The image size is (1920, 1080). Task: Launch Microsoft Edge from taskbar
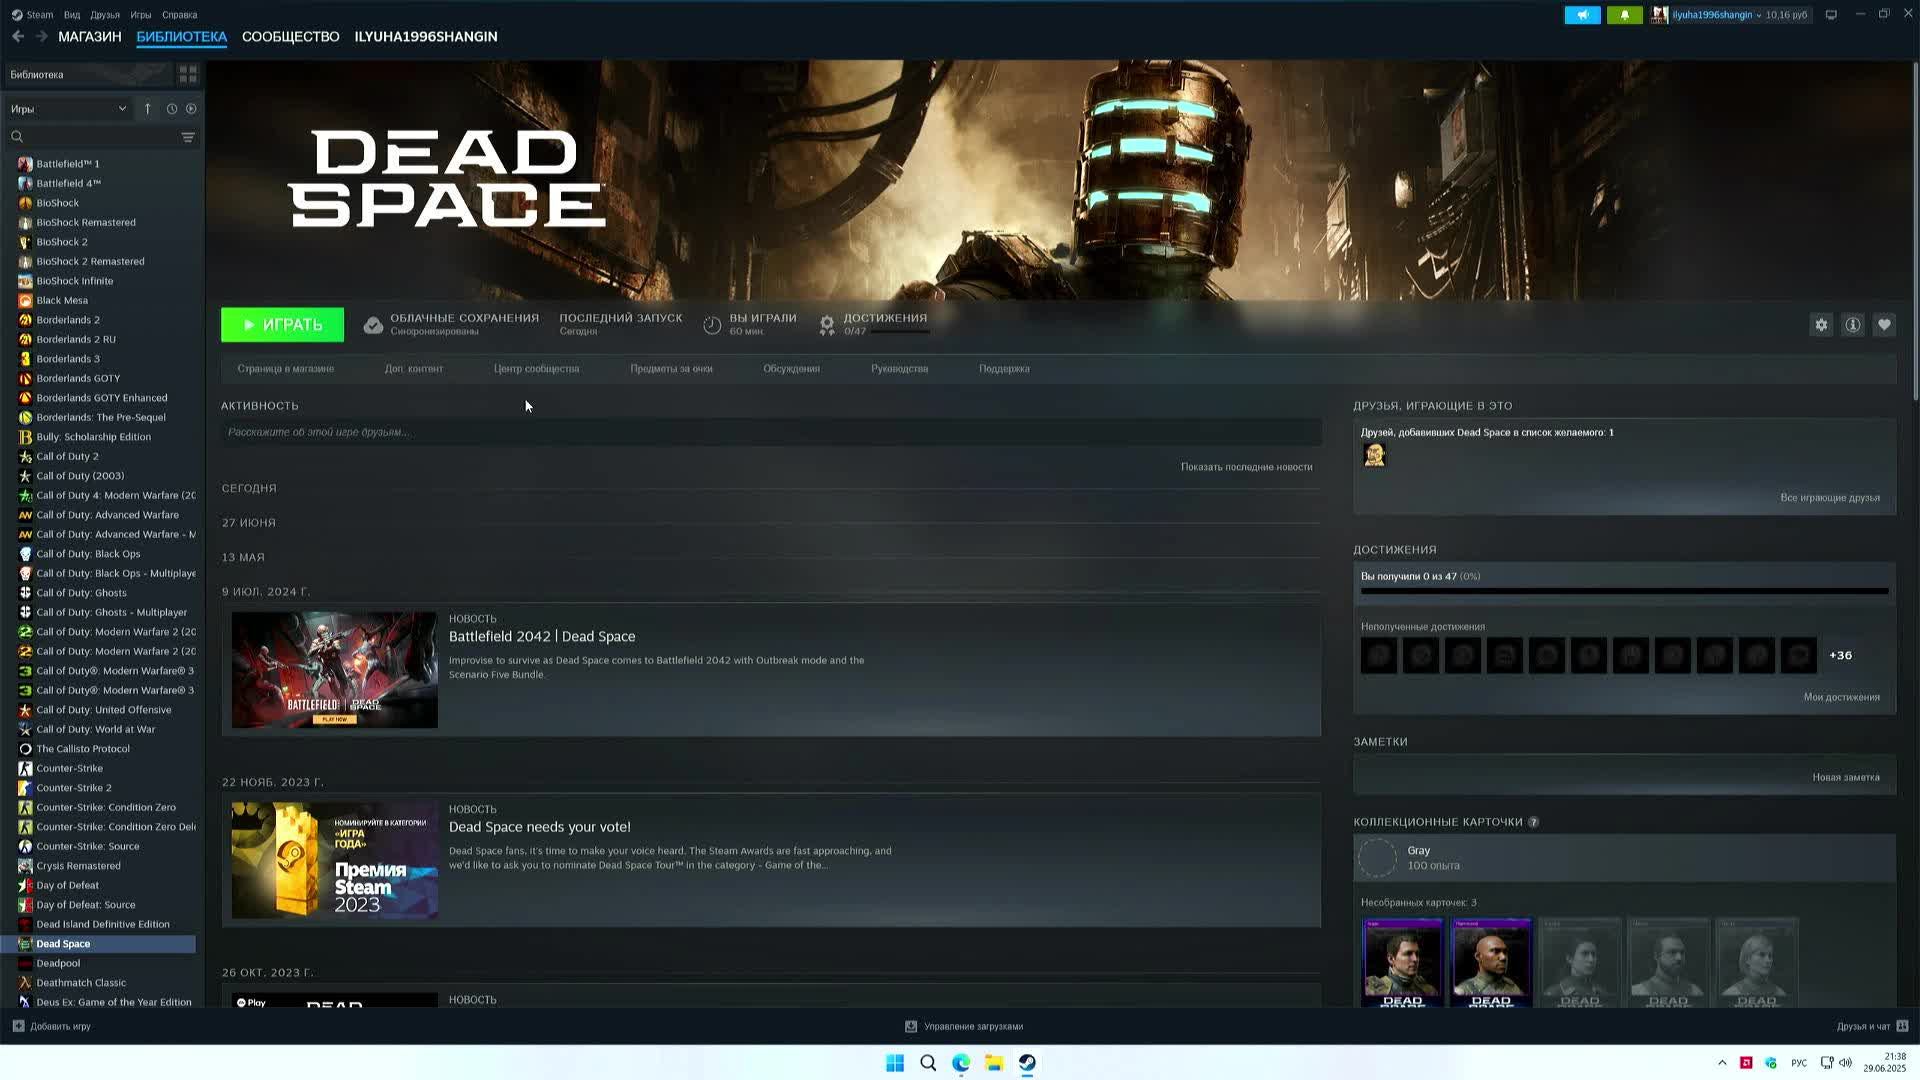click(961, 1063)
